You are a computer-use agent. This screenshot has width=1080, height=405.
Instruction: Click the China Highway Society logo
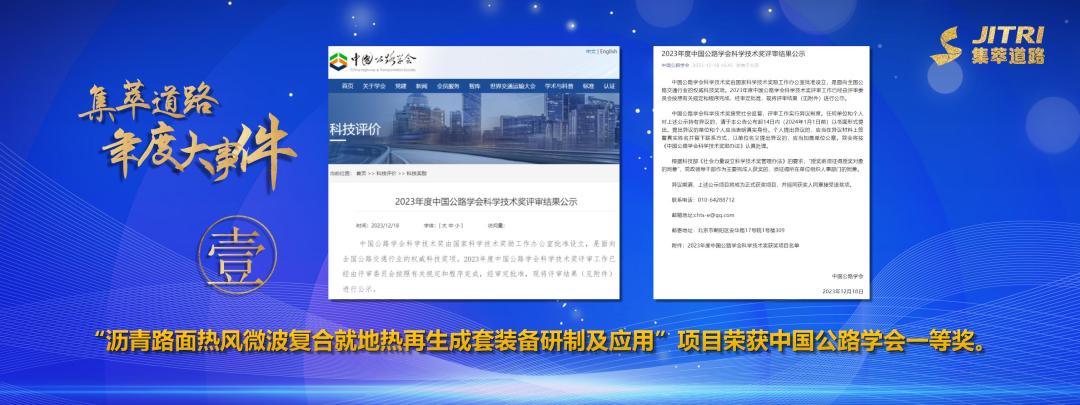point(373,61)
